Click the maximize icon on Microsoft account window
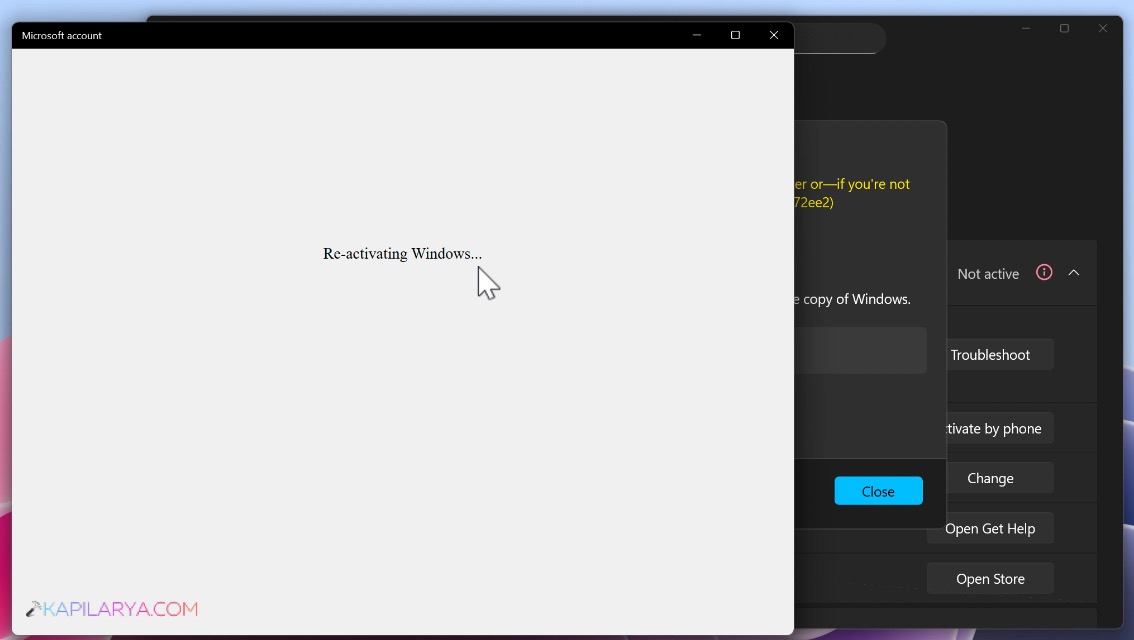Viewport: 1134px width, 640px height. click(735, 34)
